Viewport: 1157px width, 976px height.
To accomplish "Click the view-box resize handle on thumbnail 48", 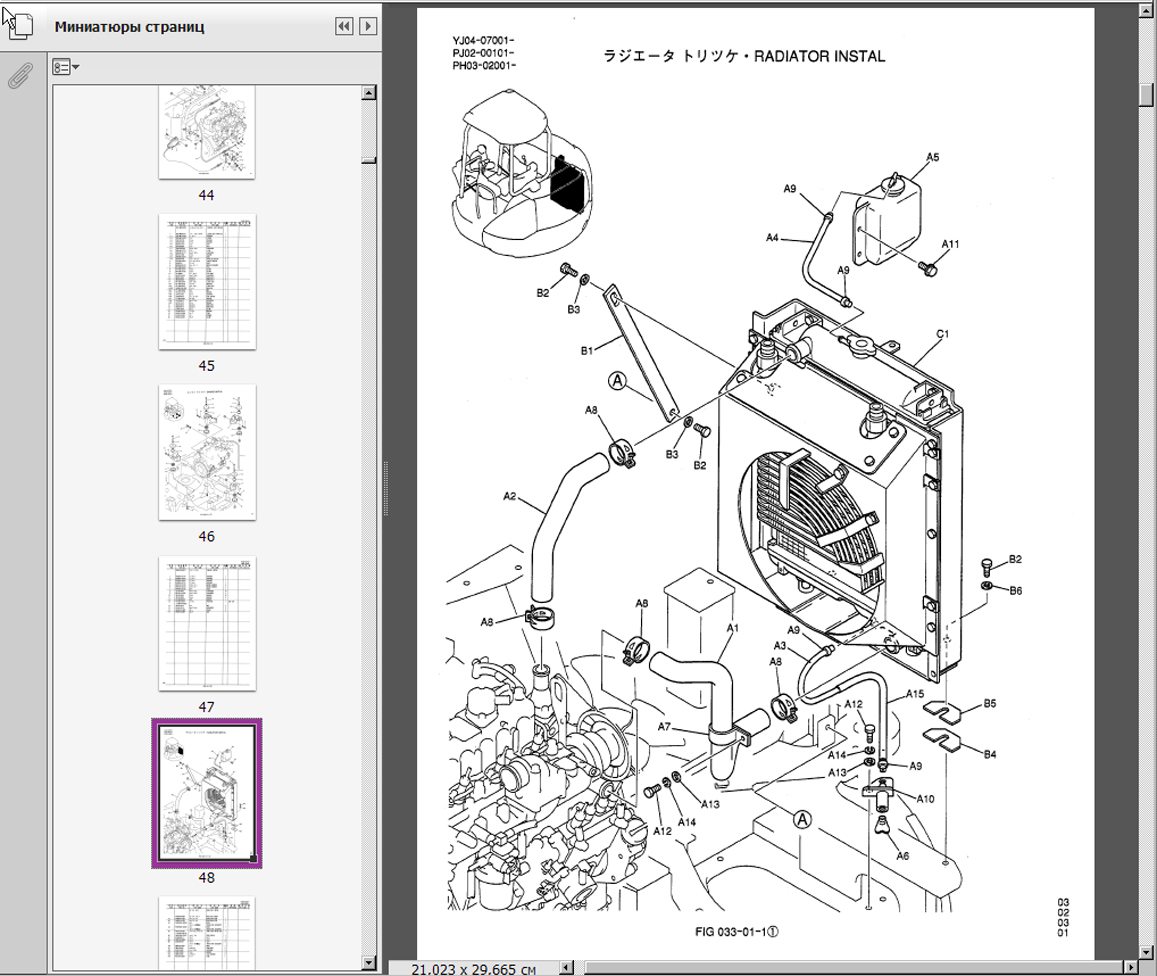I will tap(253, 858).
